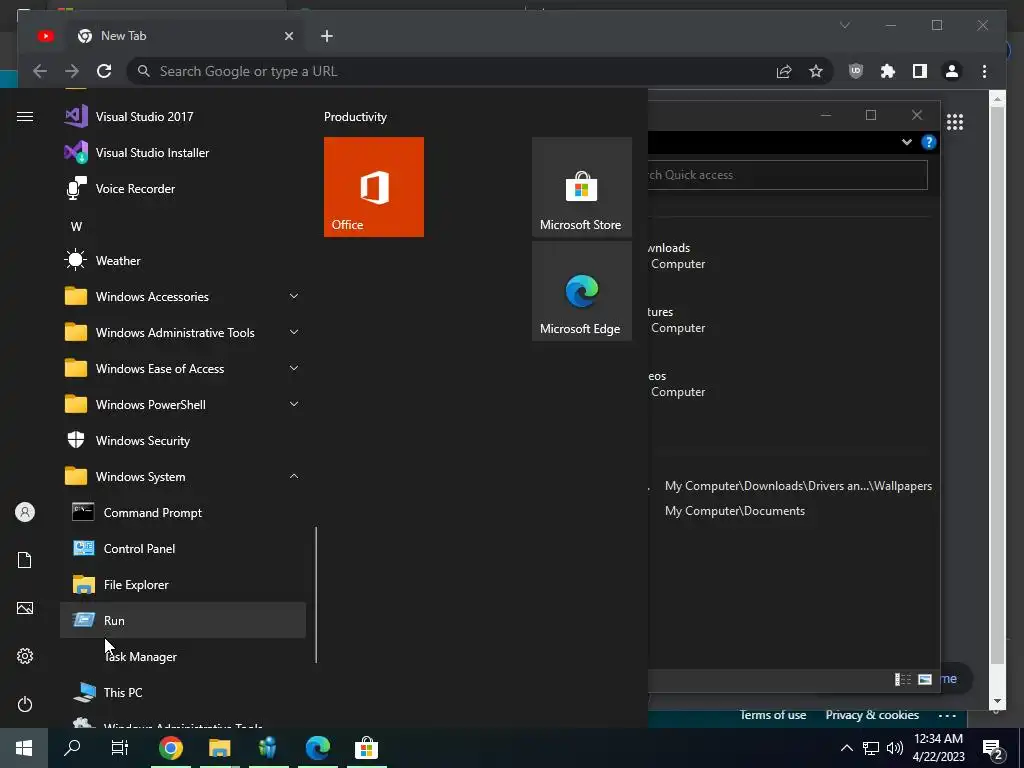Viewport: 1024px width, 768px height.
Task: Switch to Chrome on the taskbar
Action: 170,748
